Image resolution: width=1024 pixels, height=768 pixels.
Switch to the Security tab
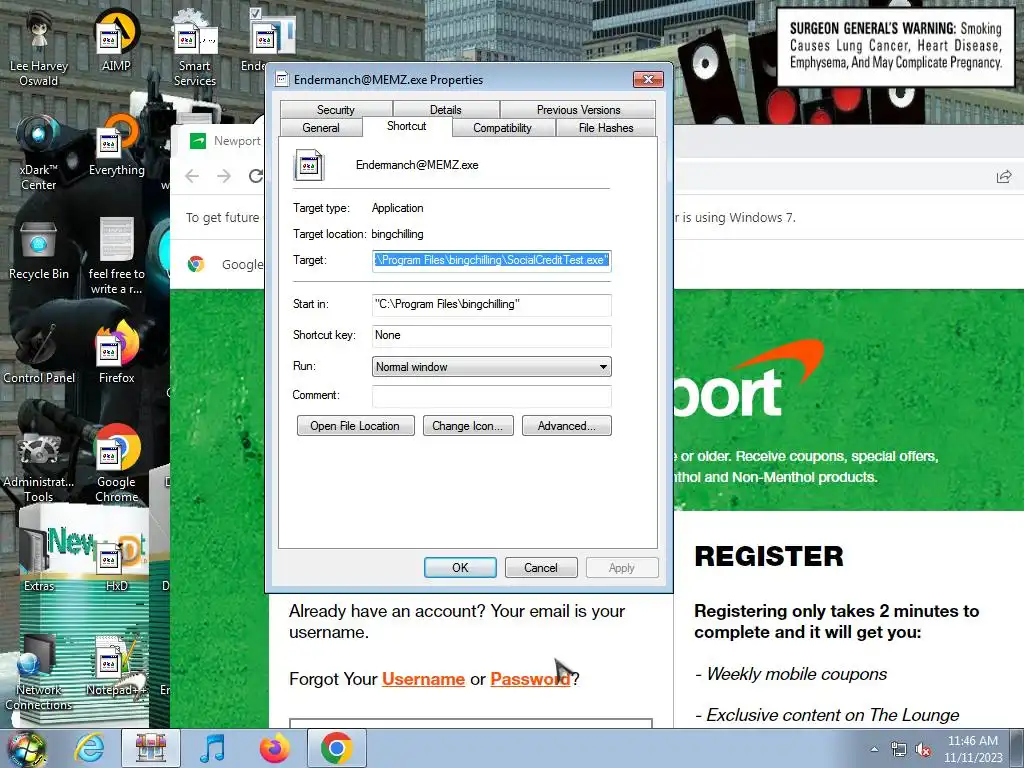336,110
